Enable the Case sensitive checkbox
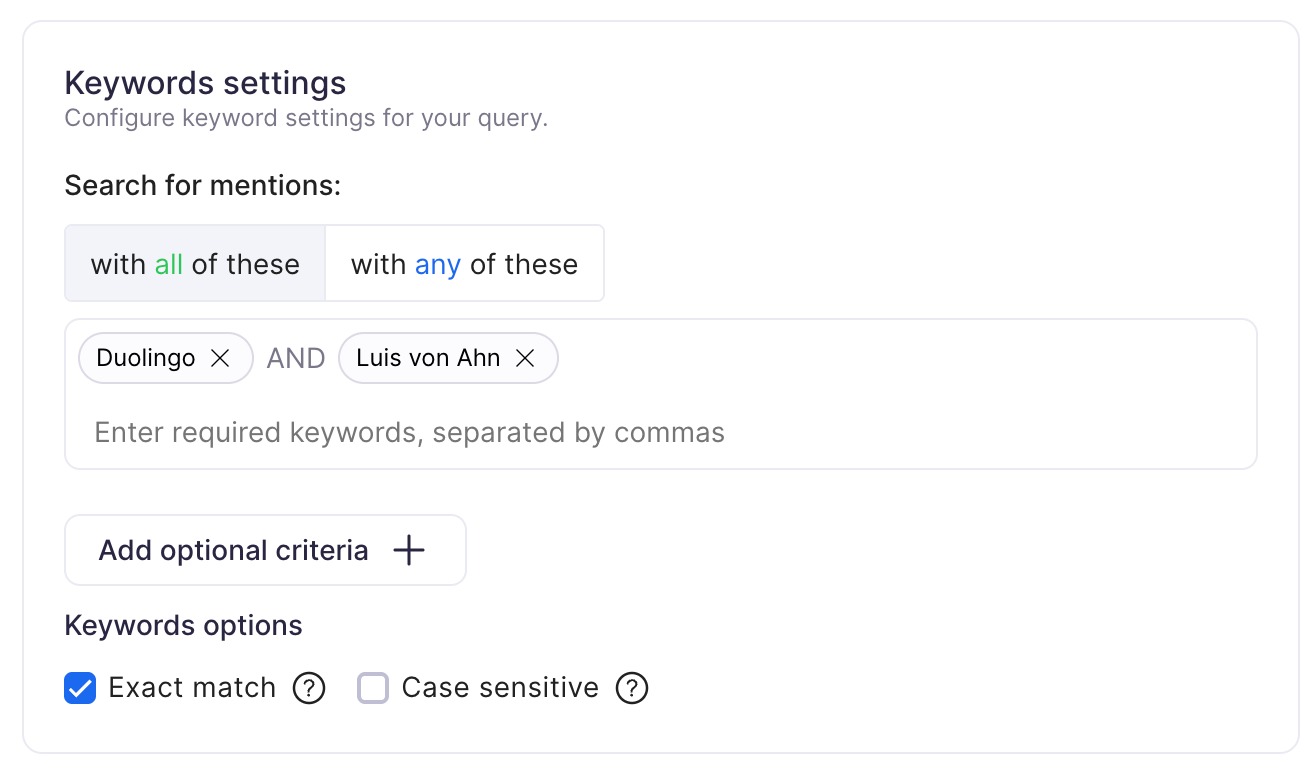Screen dimensions: 1316x774 [373, 687]
